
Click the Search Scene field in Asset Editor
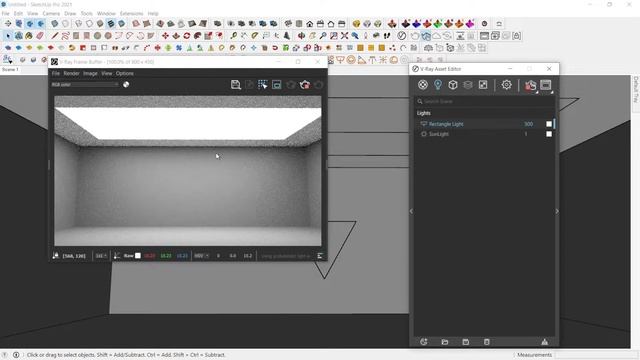[484, 101]
